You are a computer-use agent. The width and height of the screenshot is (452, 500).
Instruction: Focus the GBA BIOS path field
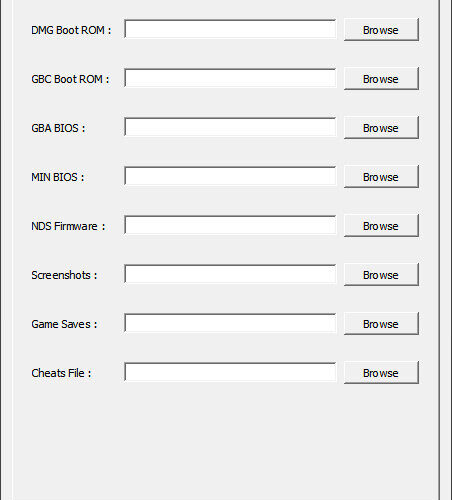pos(230,127)
